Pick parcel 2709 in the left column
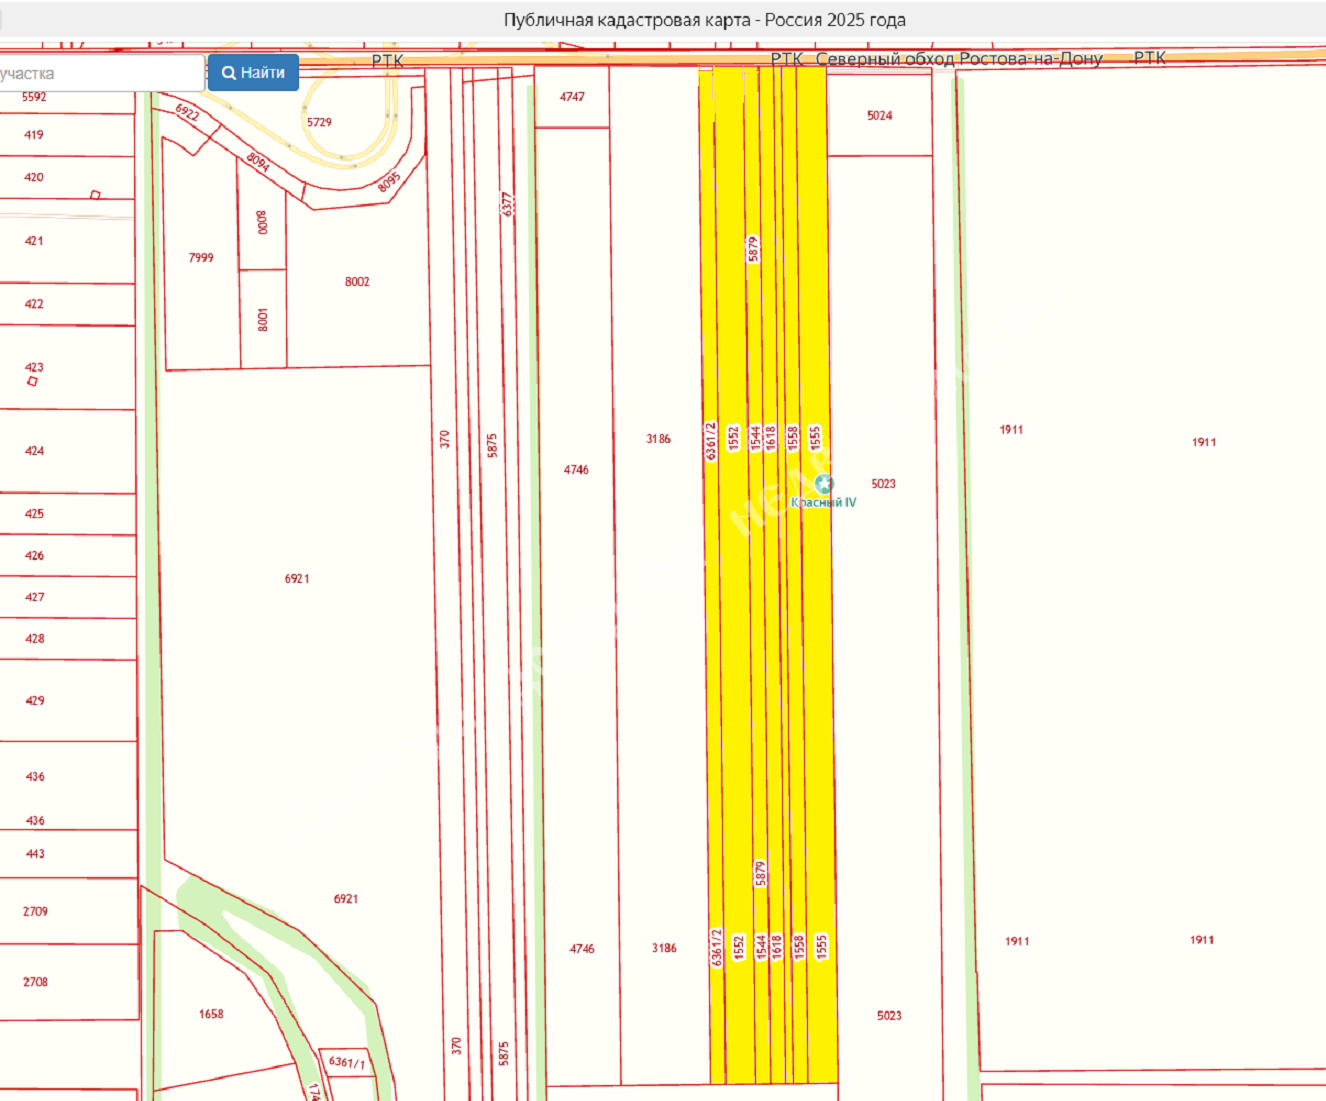Viewport: 1326px width, 1101px height. point(35,912)
